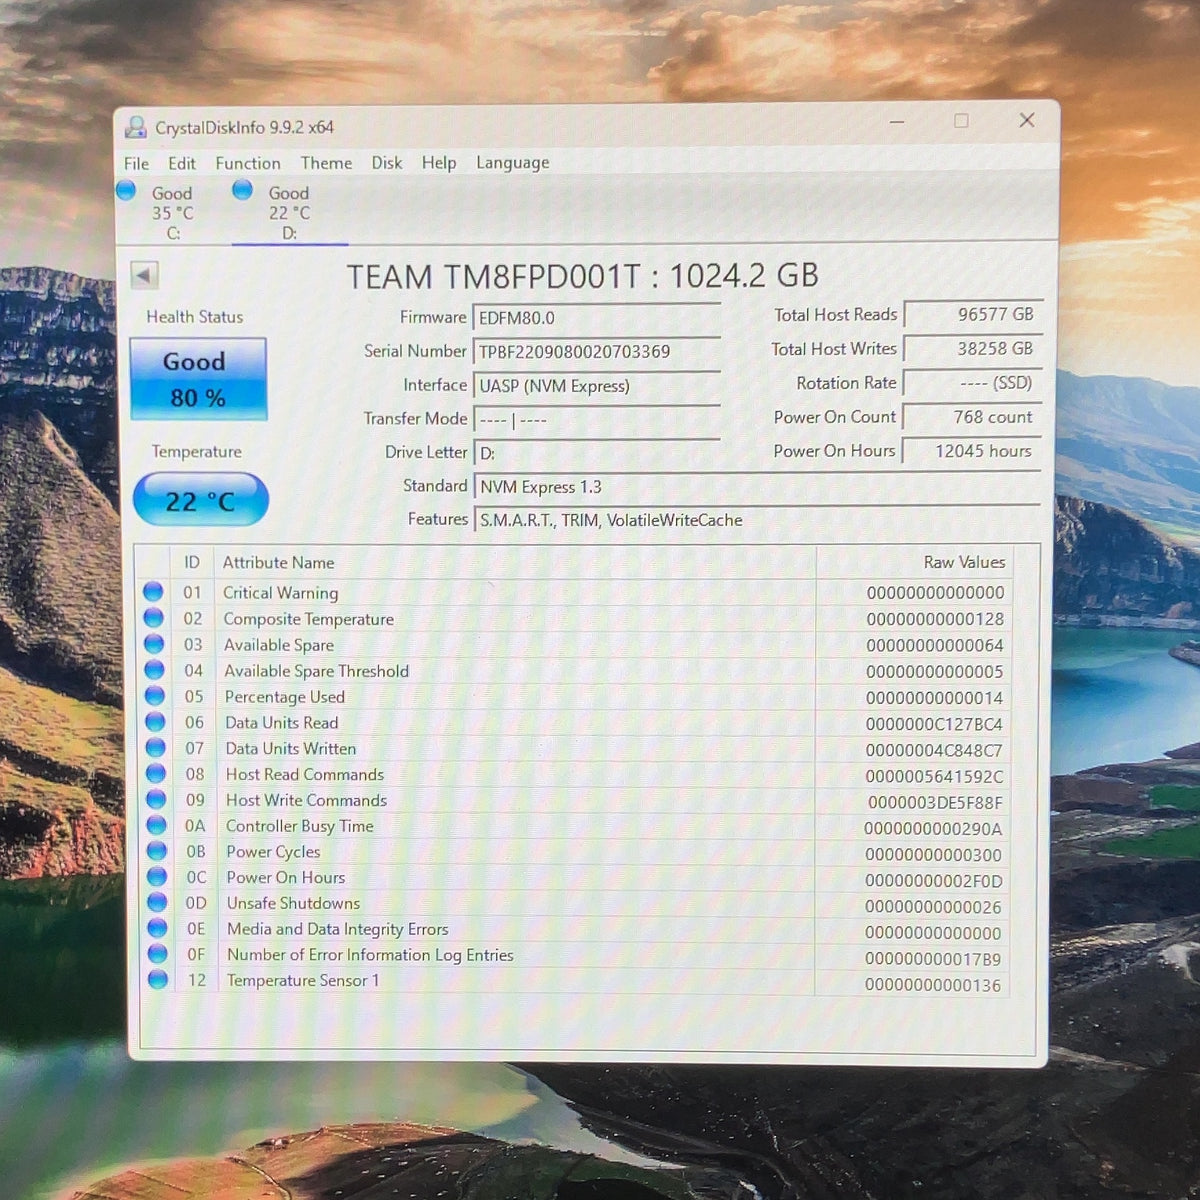
Task: Click the blue status orb for disk C:
Action: tap(126, 190)
